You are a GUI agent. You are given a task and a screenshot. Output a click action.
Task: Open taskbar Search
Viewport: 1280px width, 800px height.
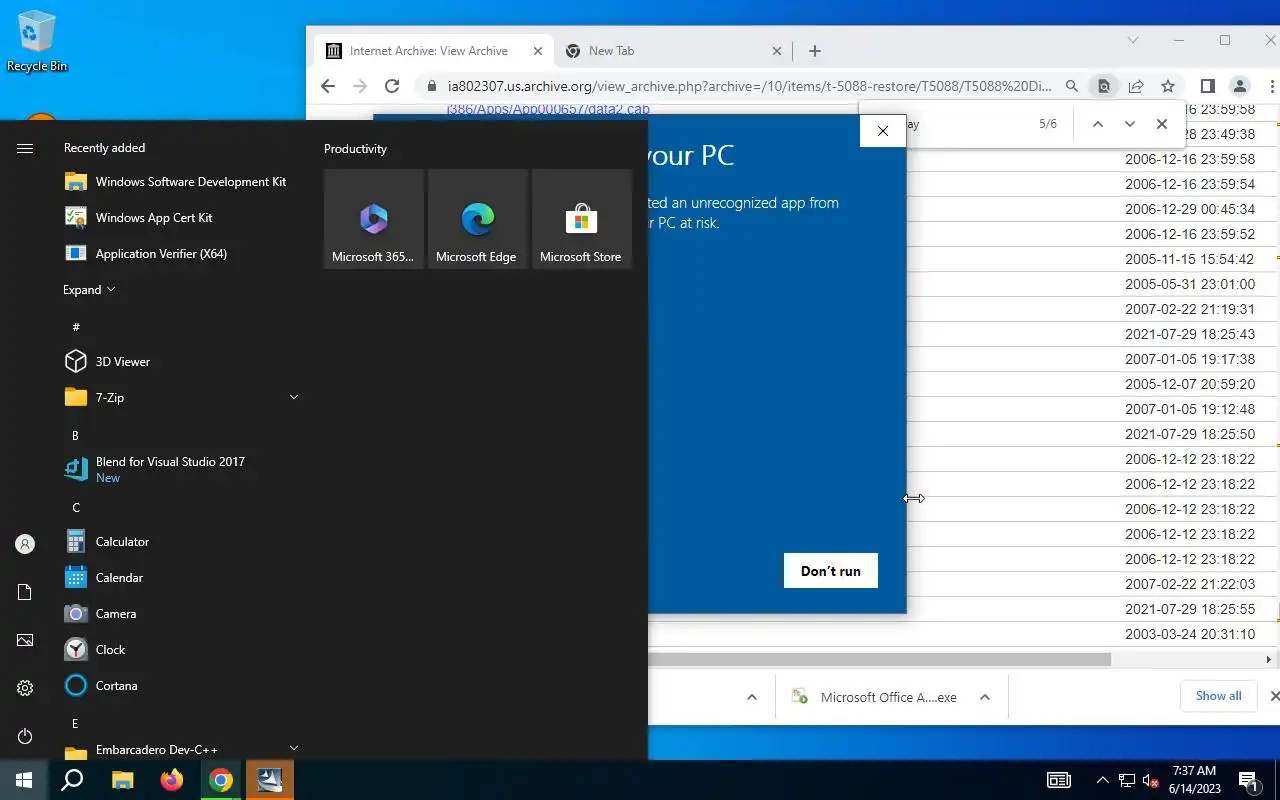point(72,780)
